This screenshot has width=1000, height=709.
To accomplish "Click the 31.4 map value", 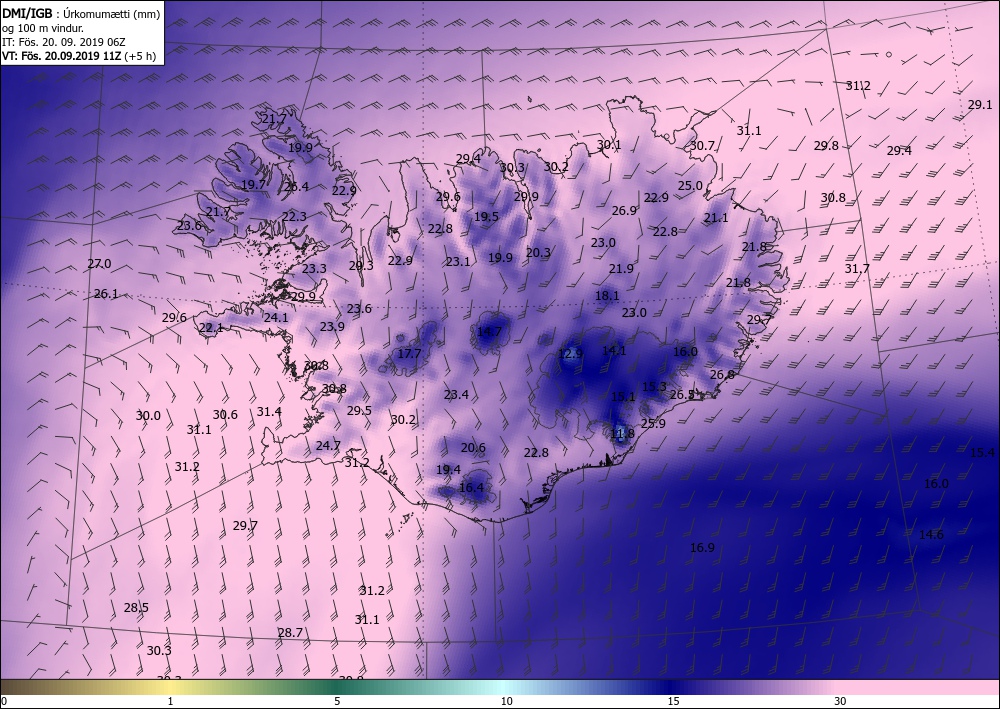I will (x=269, y=412).
